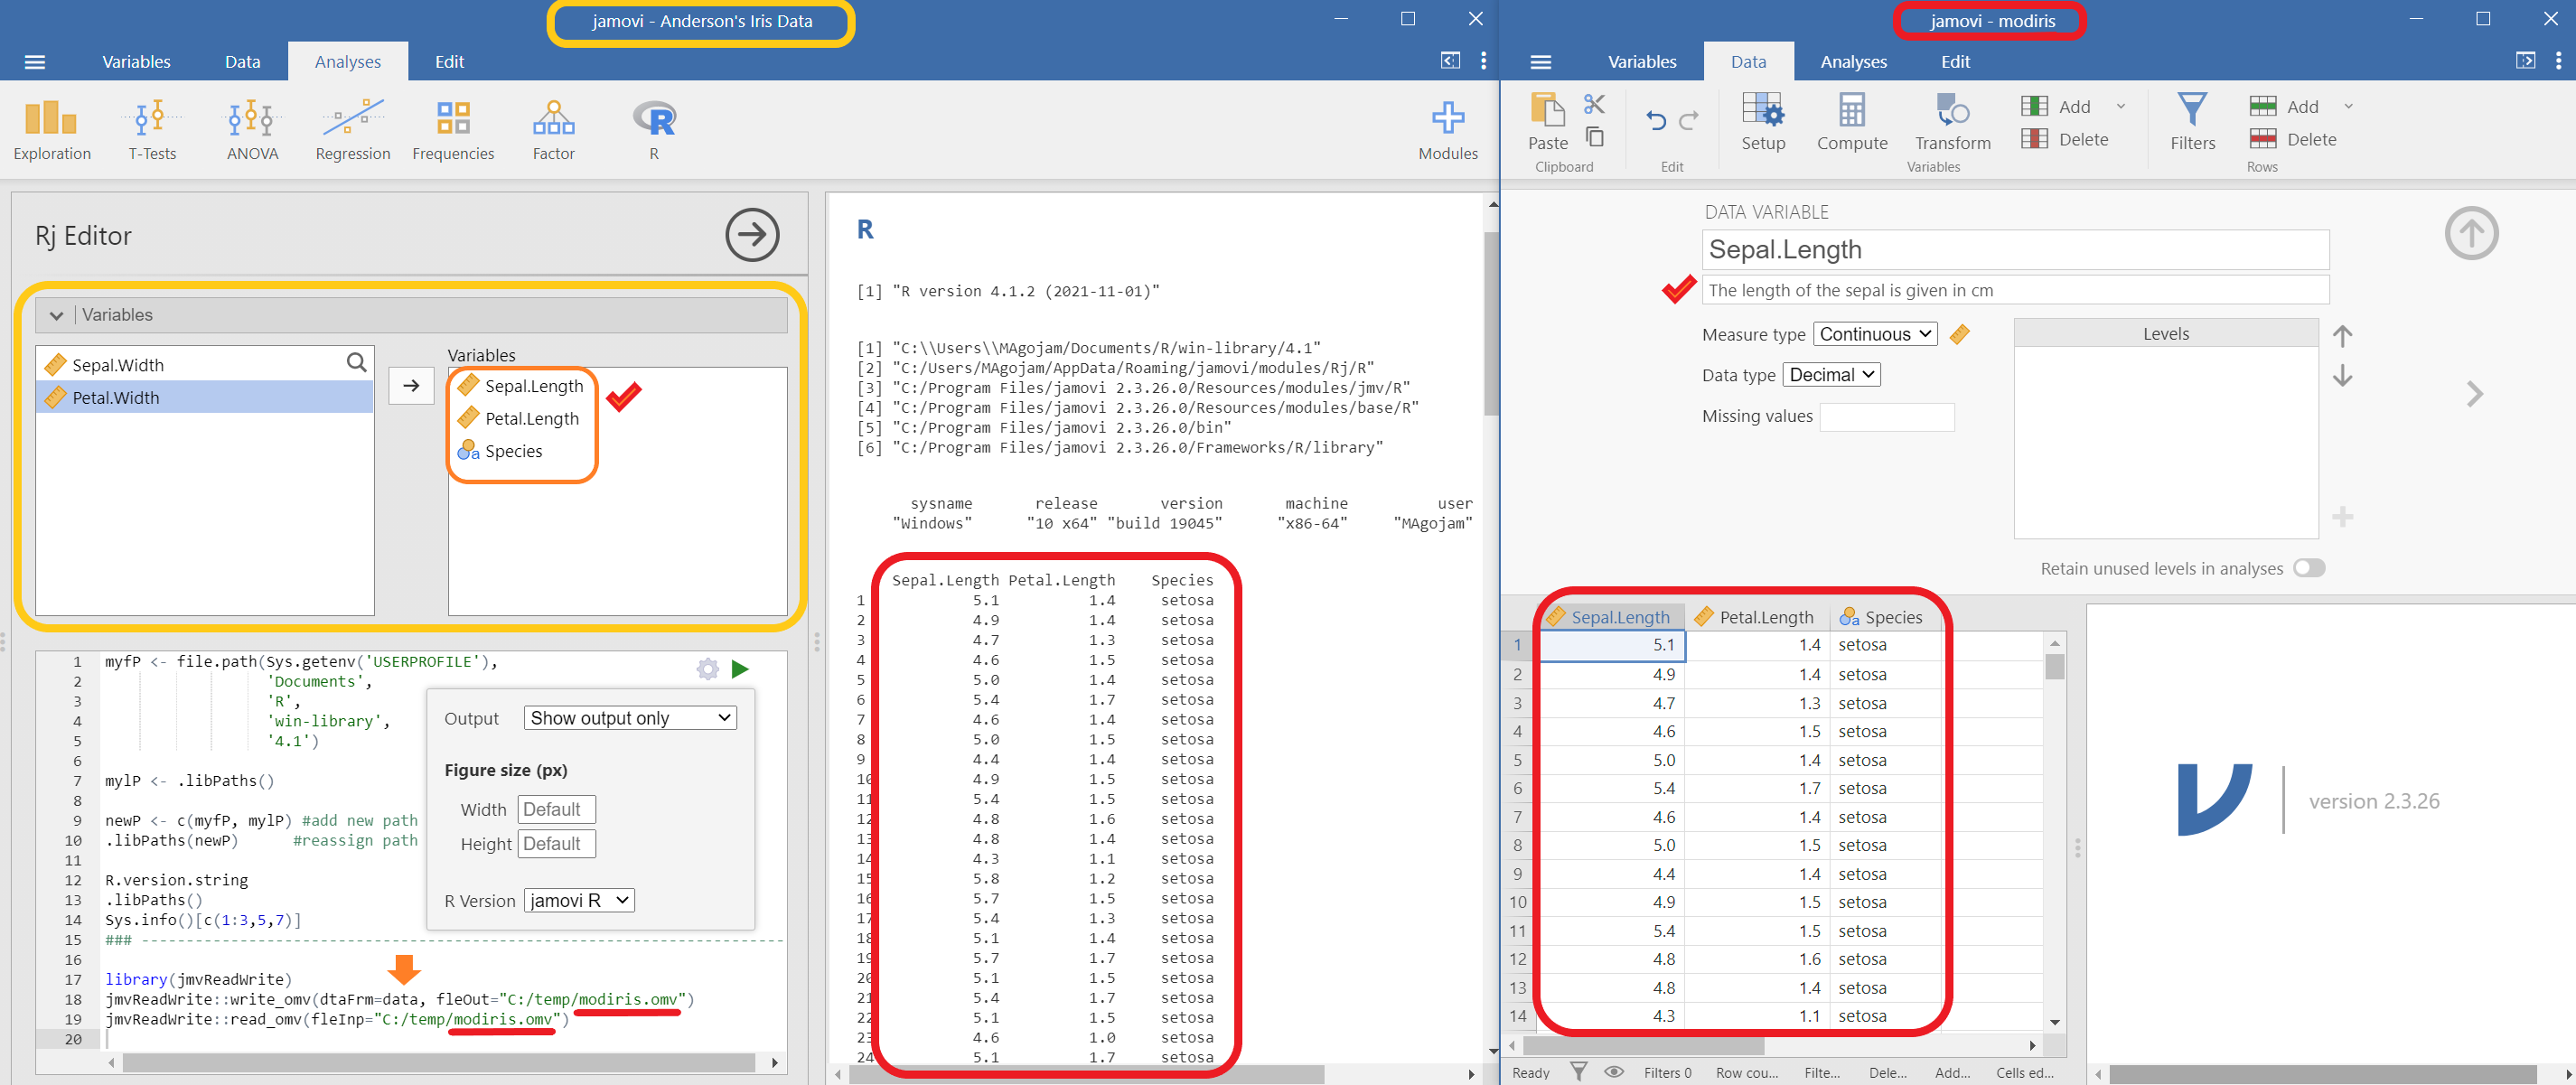Click the results panel vertical scrollbar
2576x1085 pixels.
[1492, 325]
